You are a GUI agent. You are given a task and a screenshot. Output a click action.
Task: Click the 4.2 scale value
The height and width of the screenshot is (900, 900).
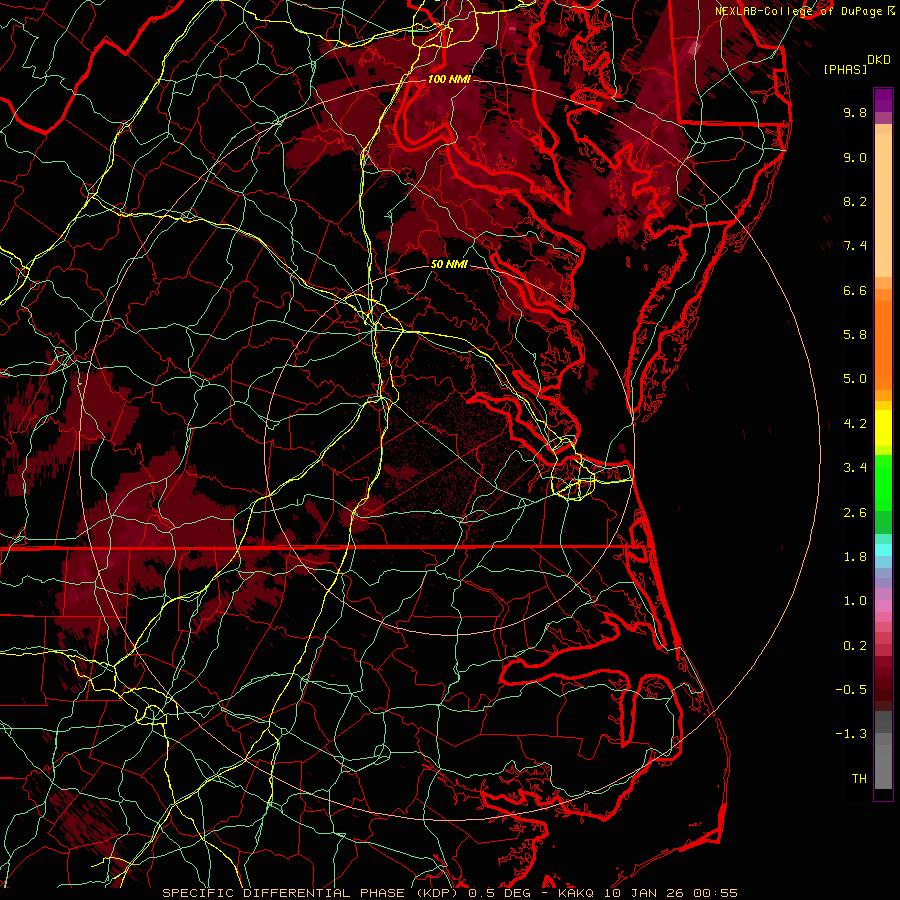tap(855, 424)
